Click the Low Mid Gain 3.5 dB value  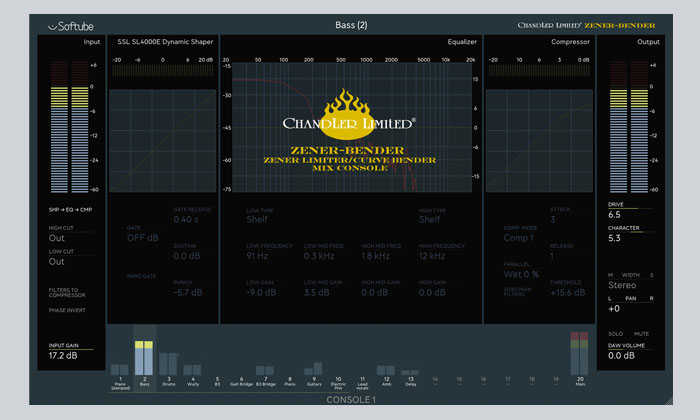(317, 293)
